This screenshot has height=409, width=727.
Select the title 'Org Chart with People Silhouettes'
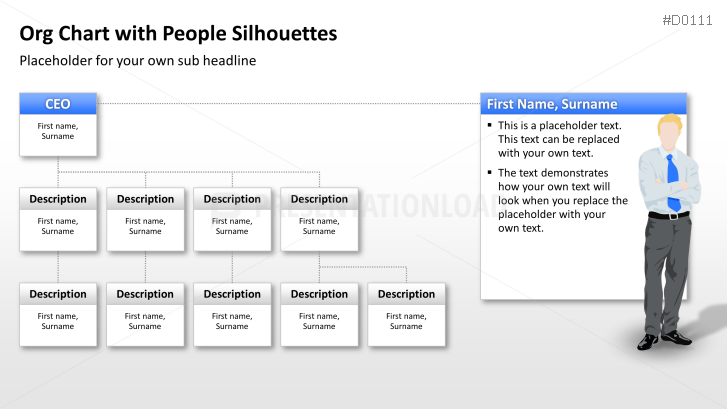(178, 33)
